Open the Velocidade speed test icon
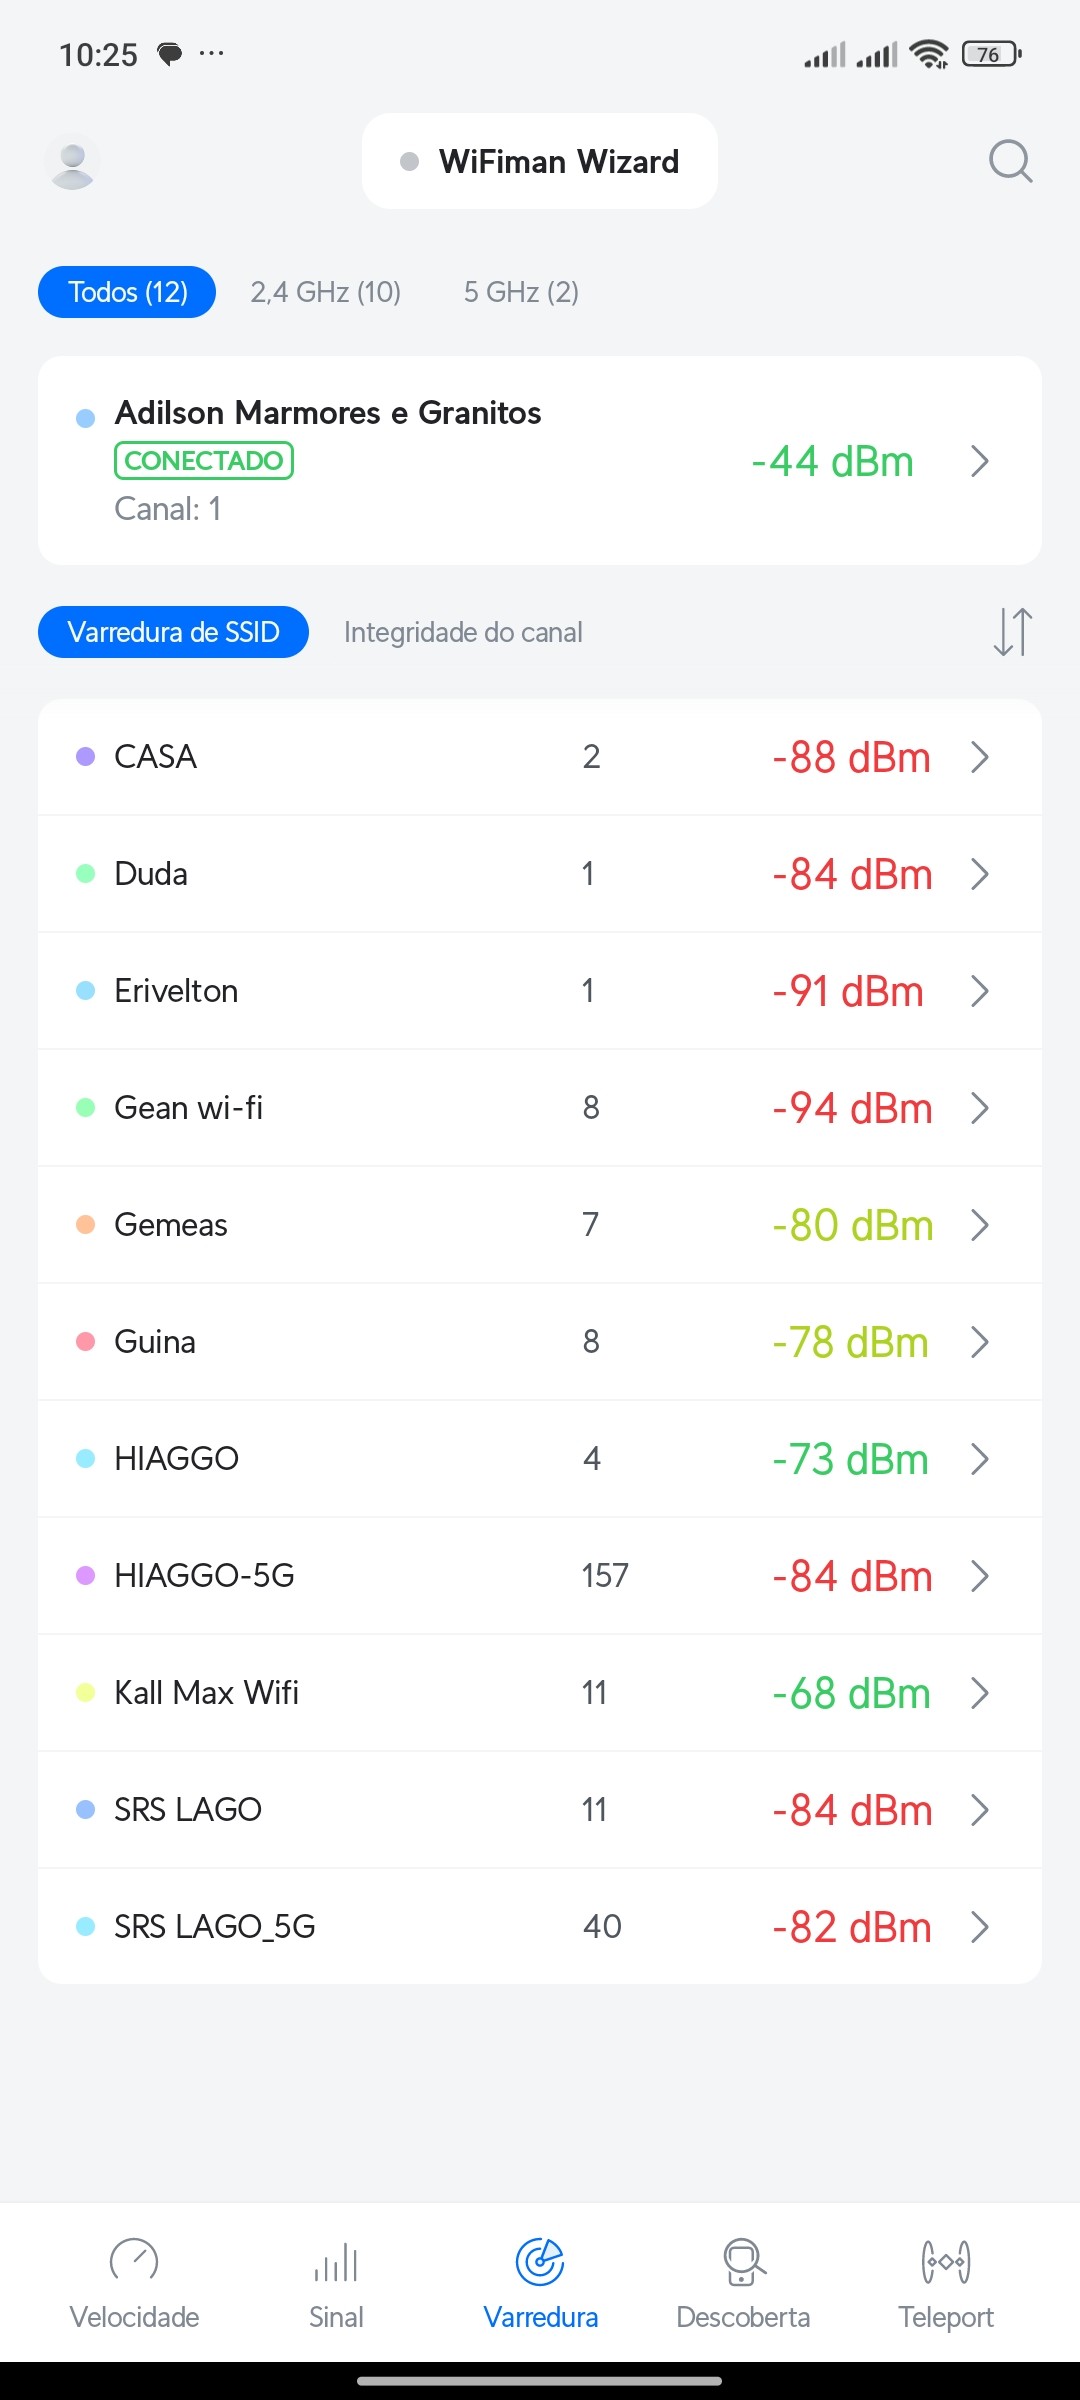The height and width of the screenshot is (2400, 1080). [x=134, y=2262]
